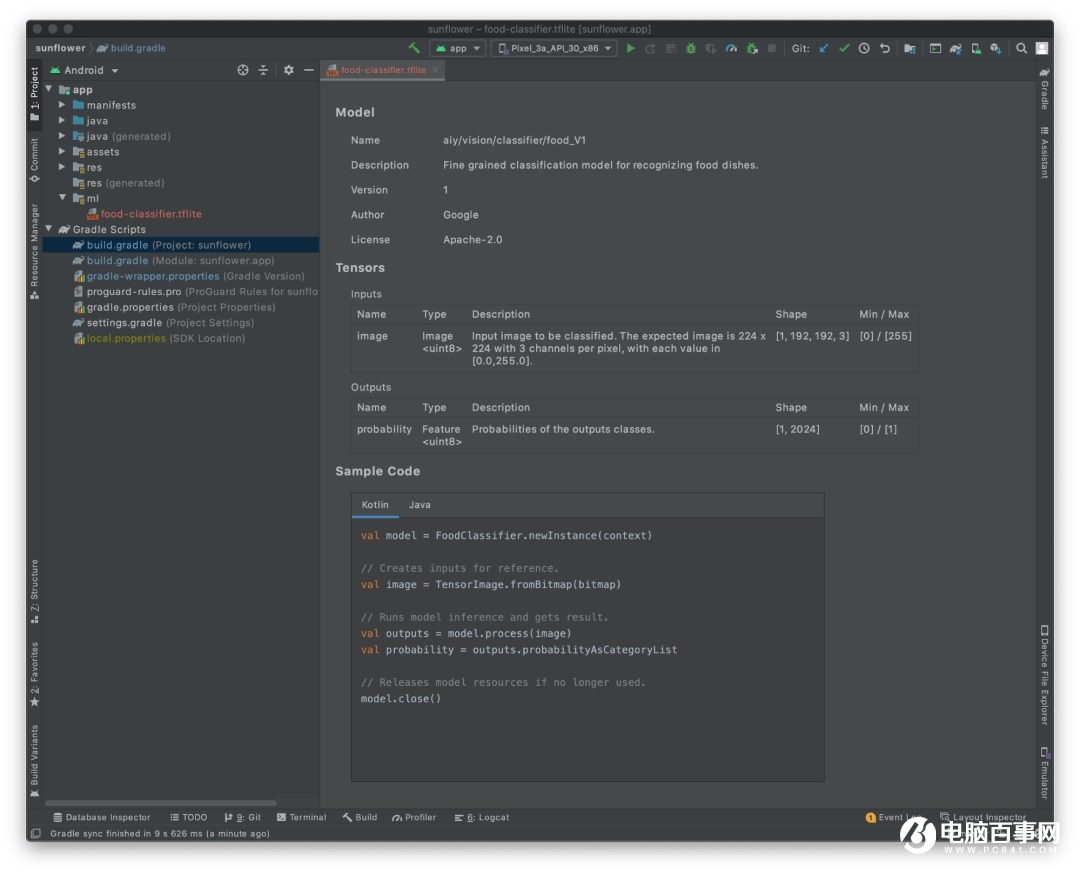
Task: Open the Build Variants tool window
Action: pos(34,761)
